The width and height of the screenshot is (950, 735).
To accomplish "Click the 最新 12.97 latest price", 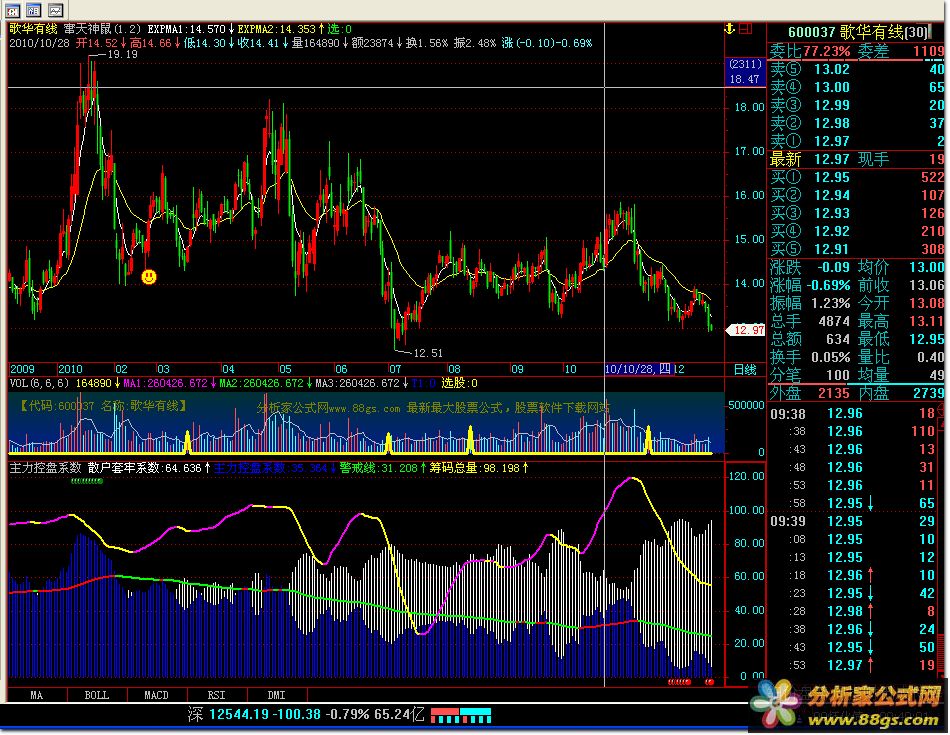I will click(831, 159).
